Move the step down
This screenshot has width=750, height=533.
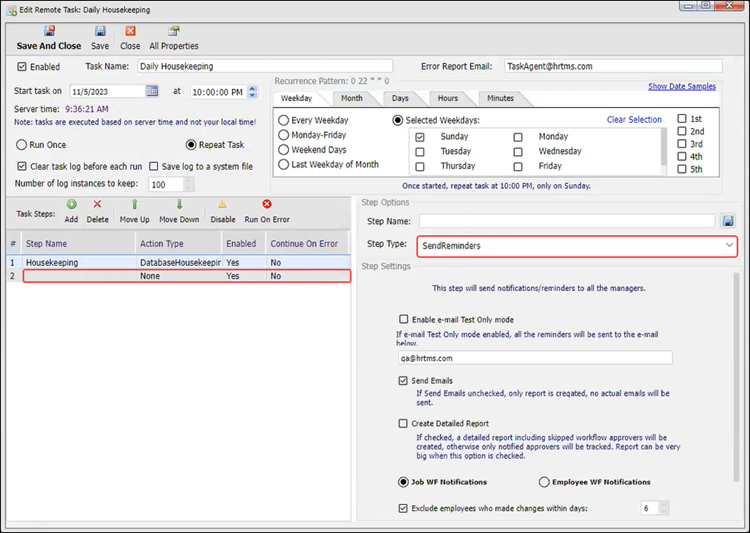coord(179,205)
